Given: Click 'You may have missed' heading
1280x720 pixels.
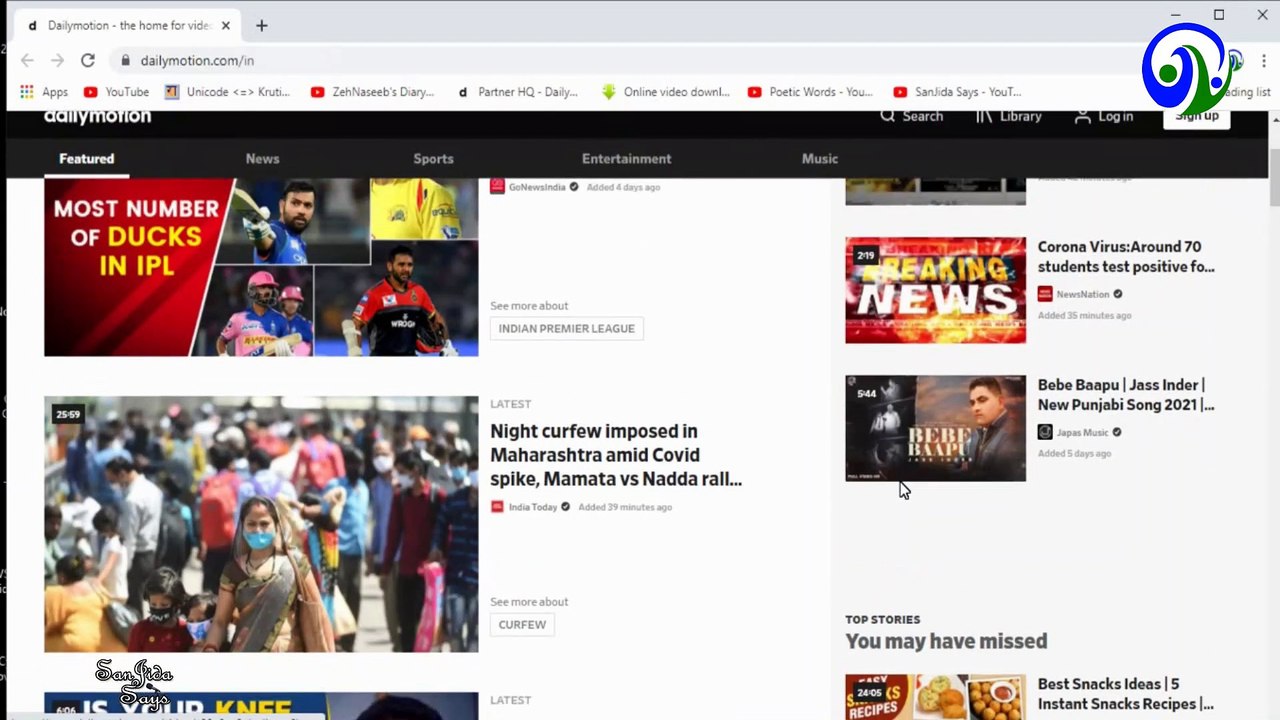Looking at the screenshot, I should (x=946, y=641).
